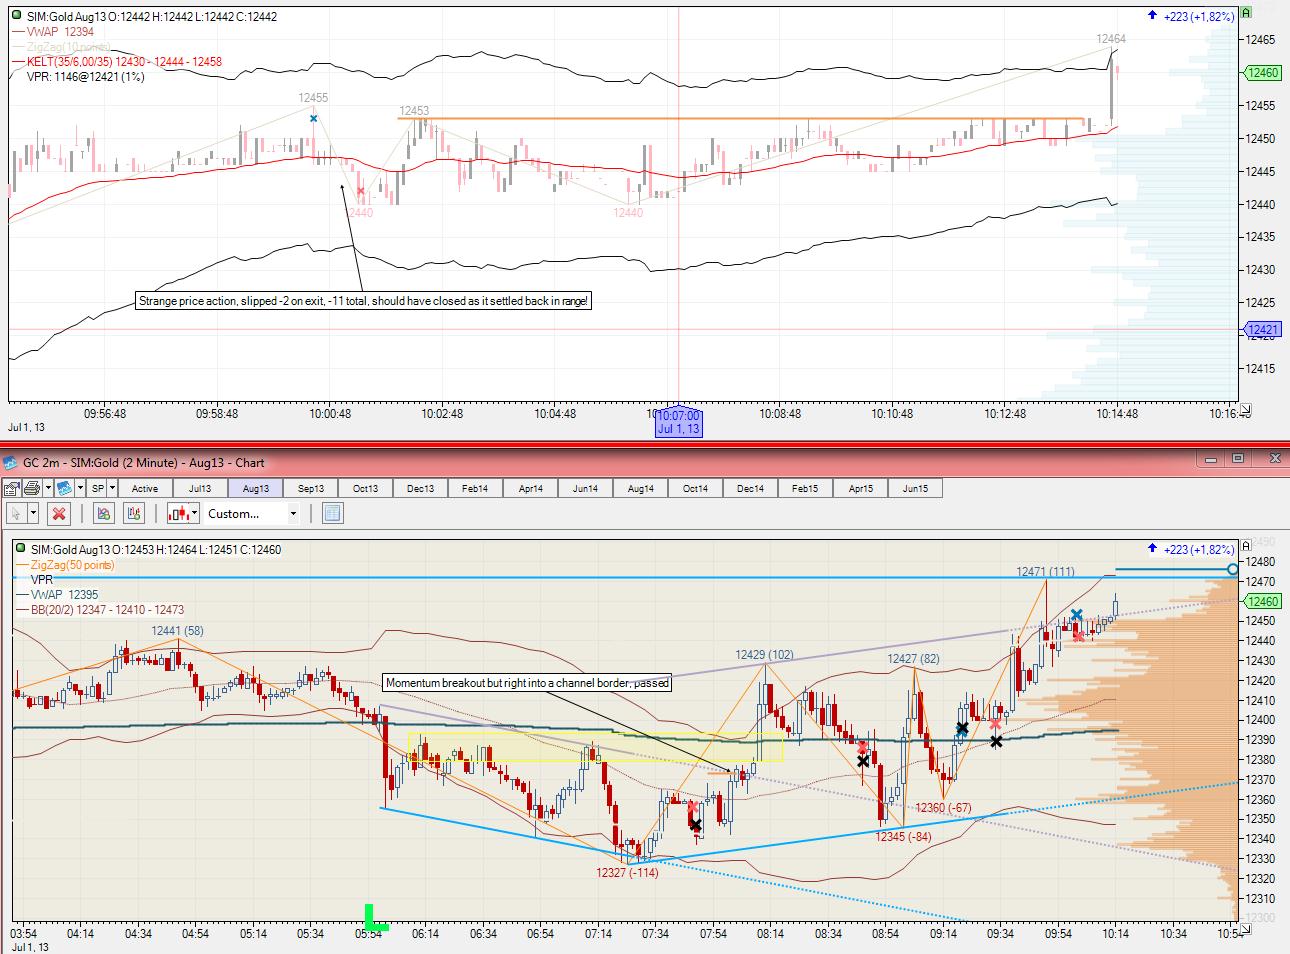
Task: Click the candlestick chart style icon
Action: pyautogui.click(x=178, y=513)
